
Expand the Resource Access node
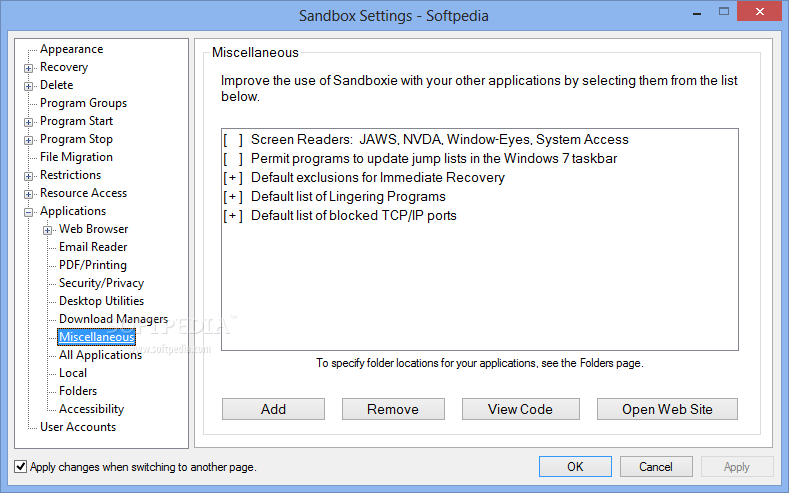(29, 194)
